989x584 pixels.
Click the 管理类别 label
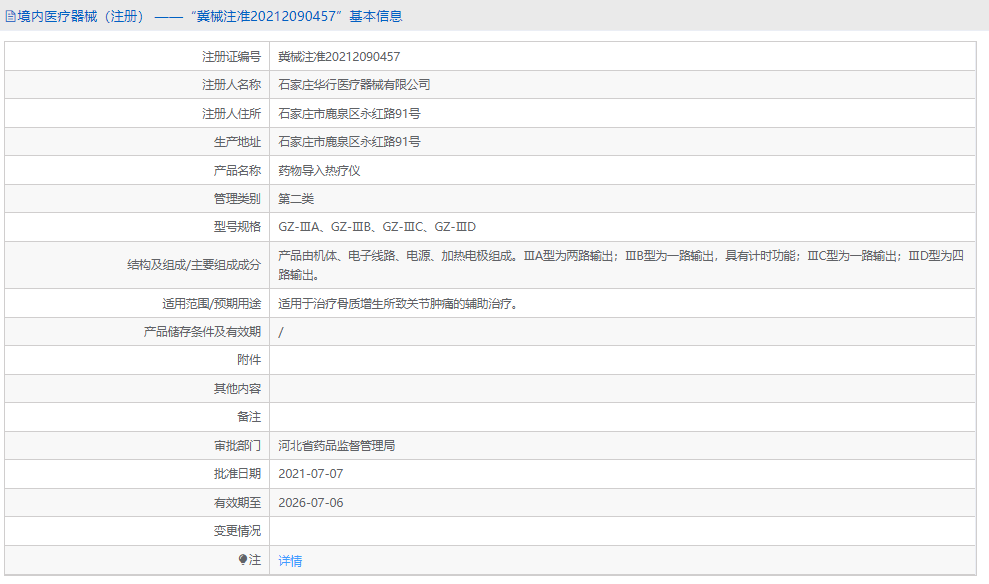click(x=237, y=199)
